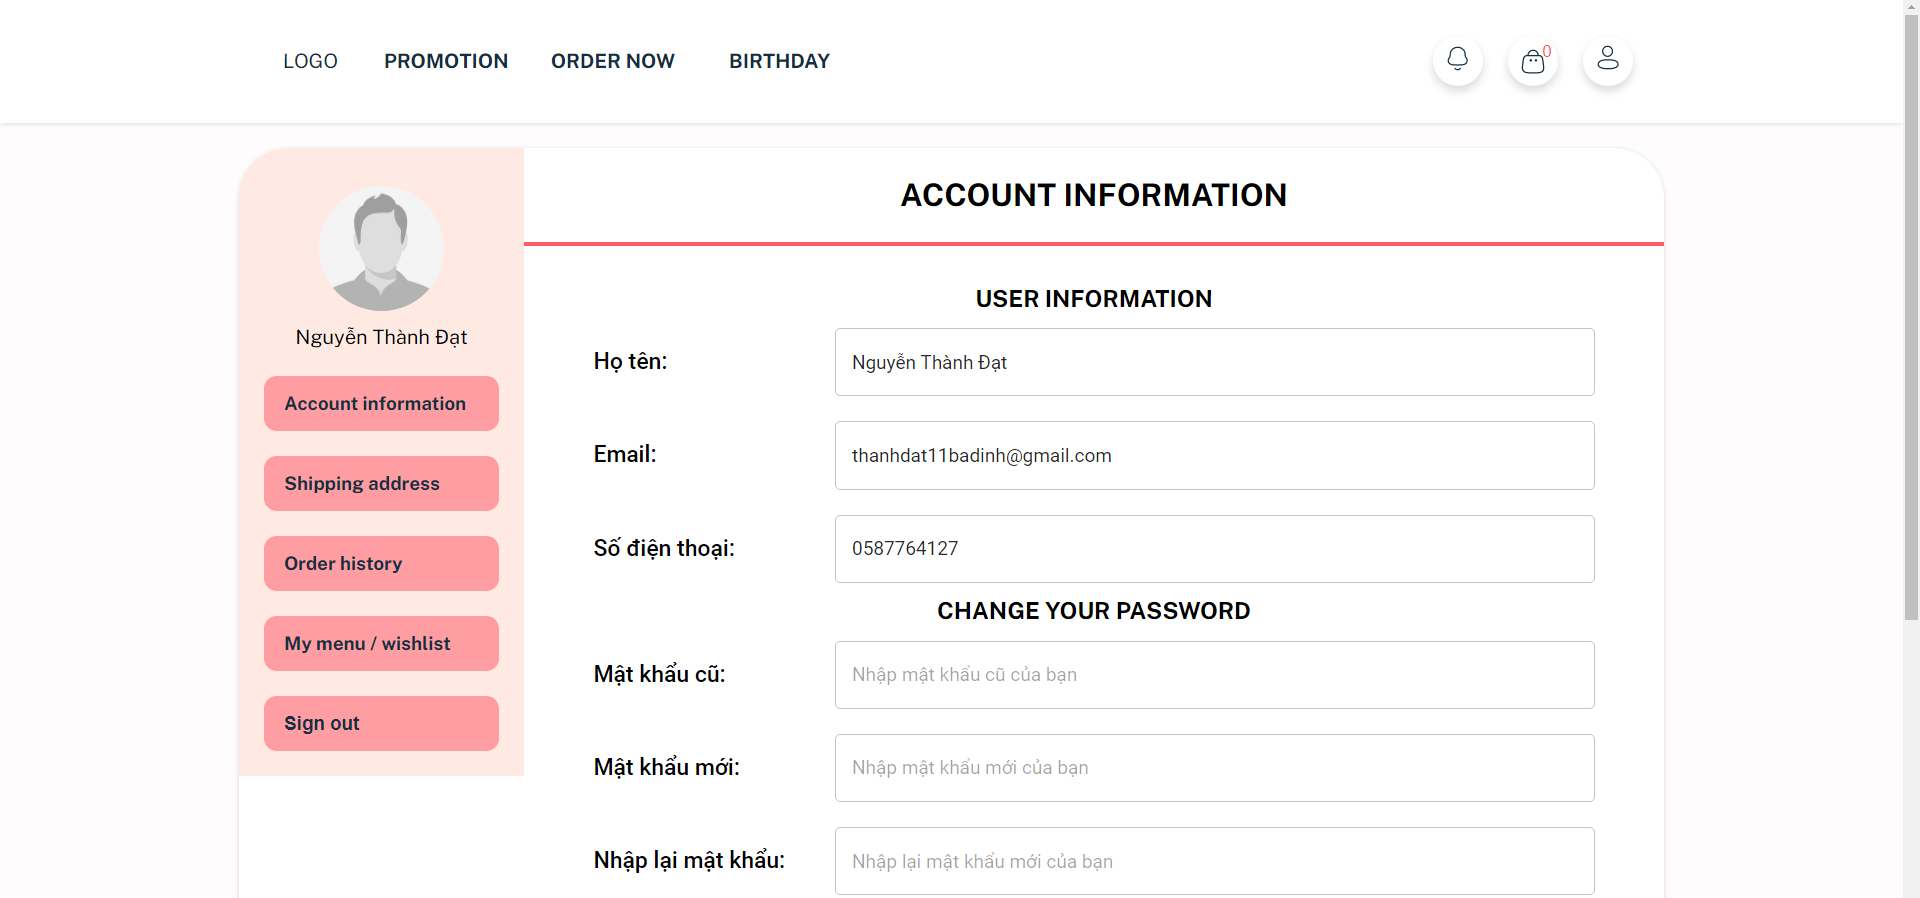Open the BIRTHDAY page
1920x898 pixels.
tap(779, 61)
